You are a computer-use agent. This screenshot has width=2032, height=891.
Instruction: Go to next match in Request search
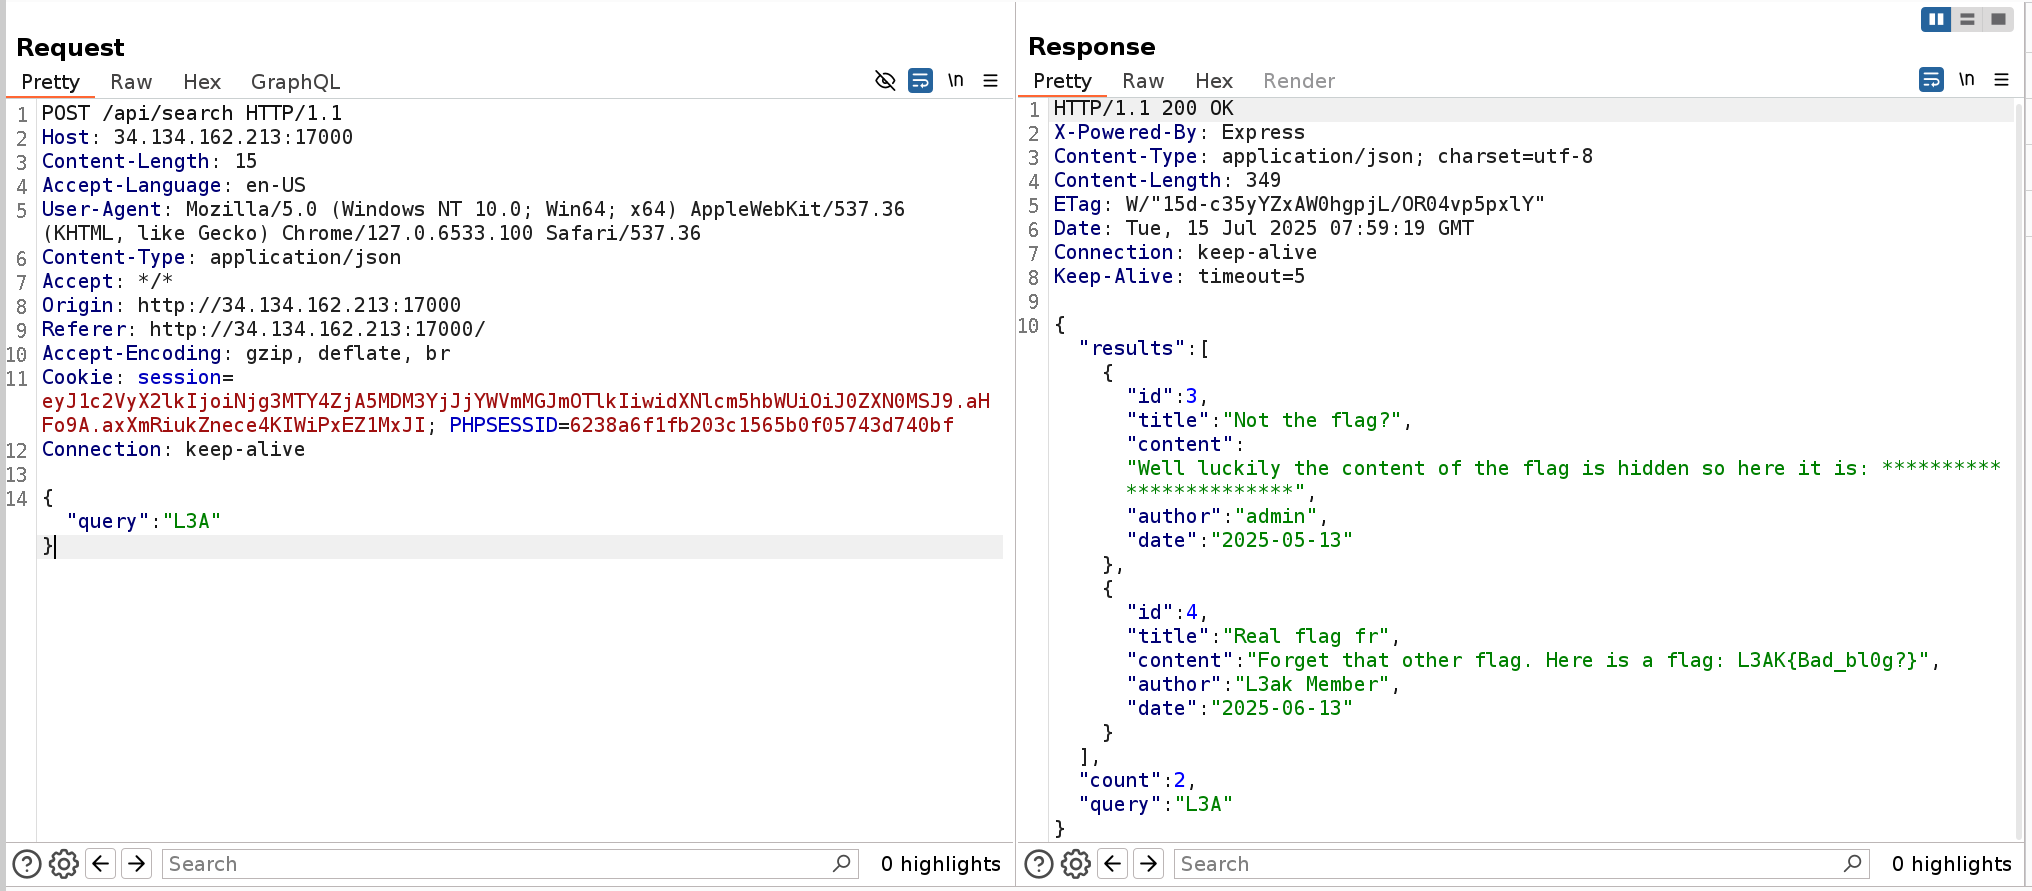137,863
